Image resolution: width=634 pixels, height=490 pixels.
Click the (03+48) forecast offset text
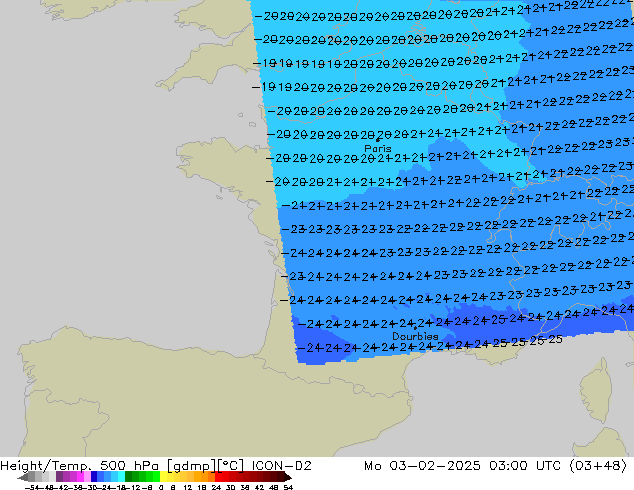598,466
